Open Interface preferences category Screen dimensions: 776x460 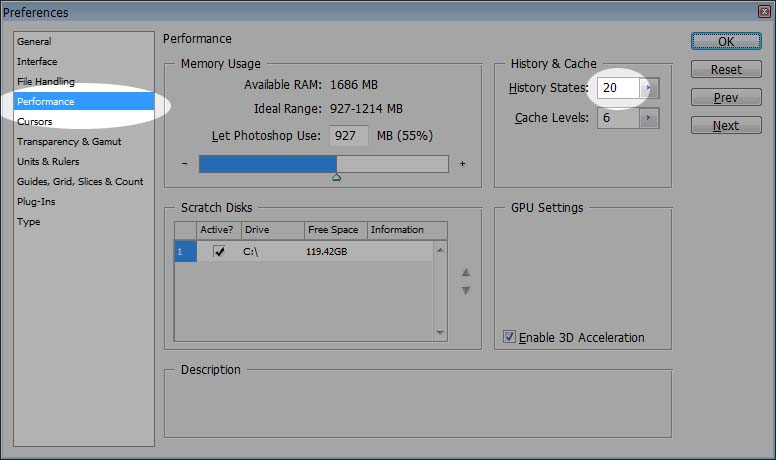[37, 62]
